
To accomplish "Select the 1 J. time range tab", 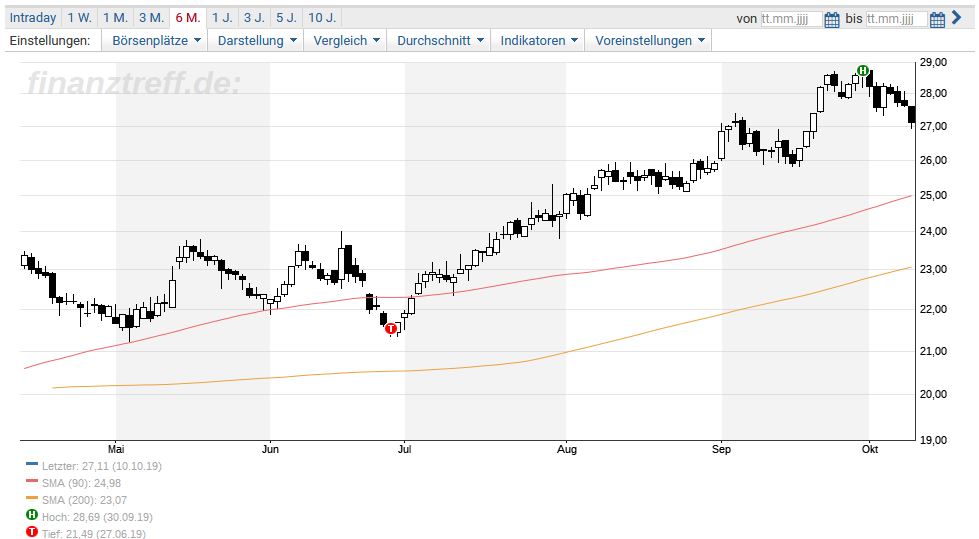I will coord(222,17).
